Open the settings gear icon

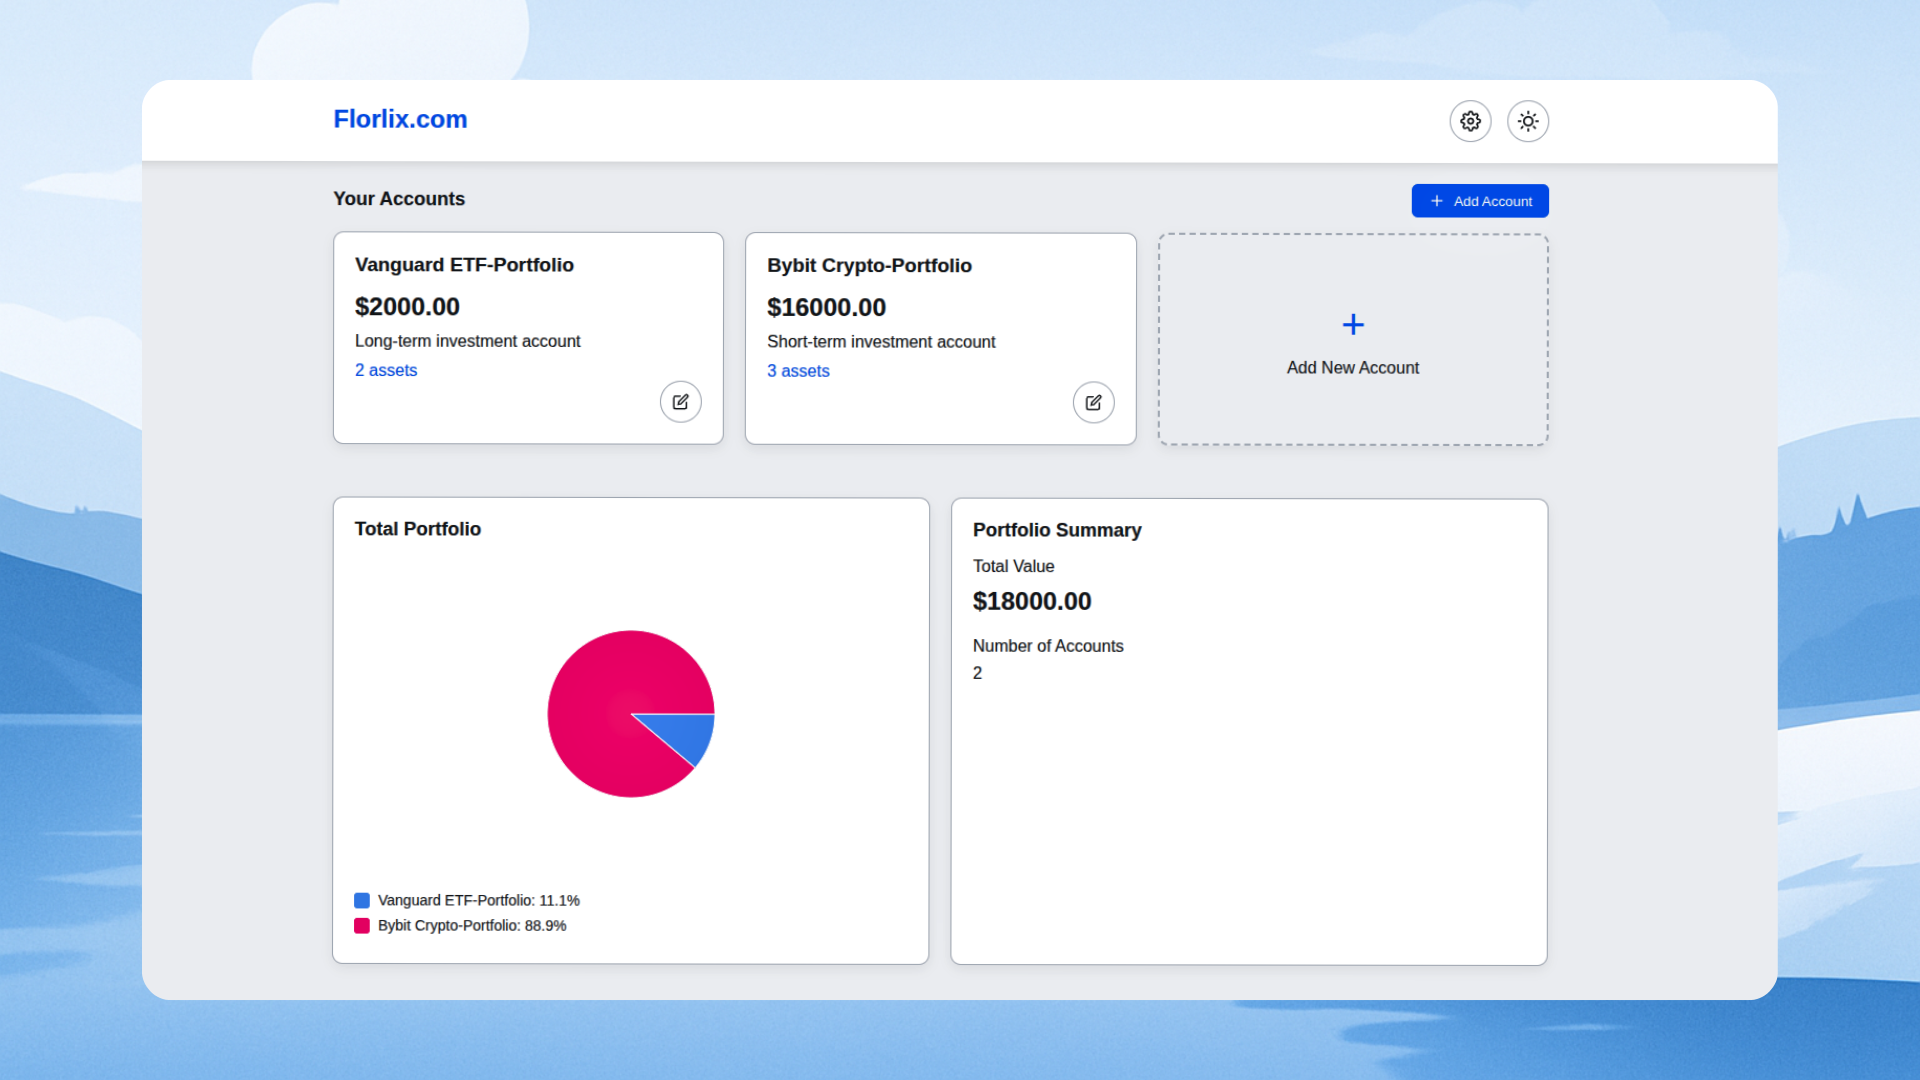point(1470,121)
